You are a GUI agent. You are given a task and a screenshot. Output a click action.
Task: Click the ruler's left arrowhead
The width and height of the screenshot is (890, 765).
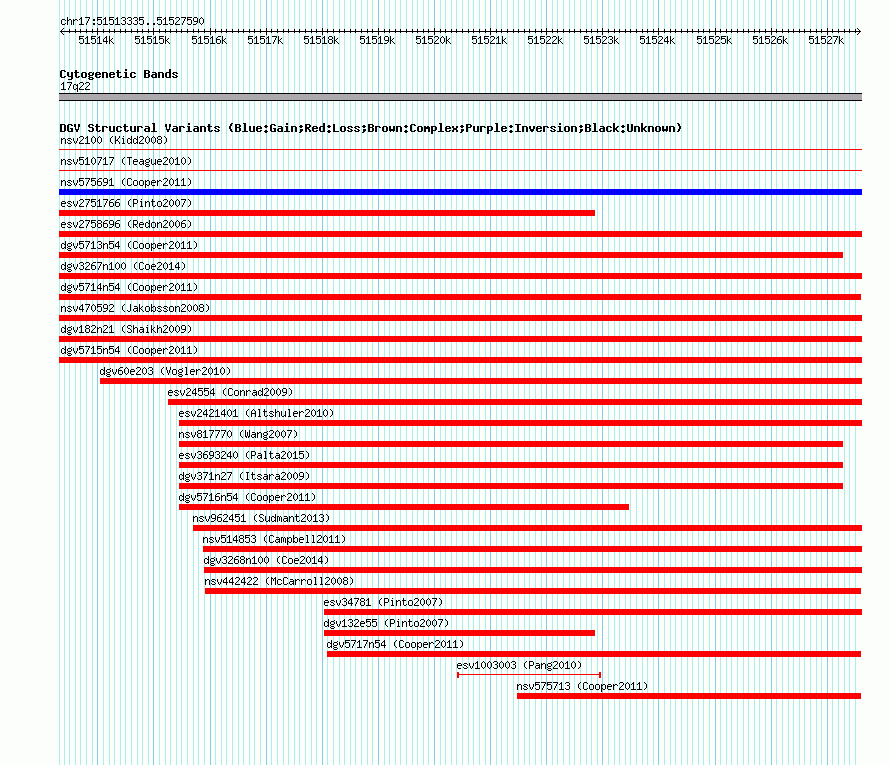62,31
